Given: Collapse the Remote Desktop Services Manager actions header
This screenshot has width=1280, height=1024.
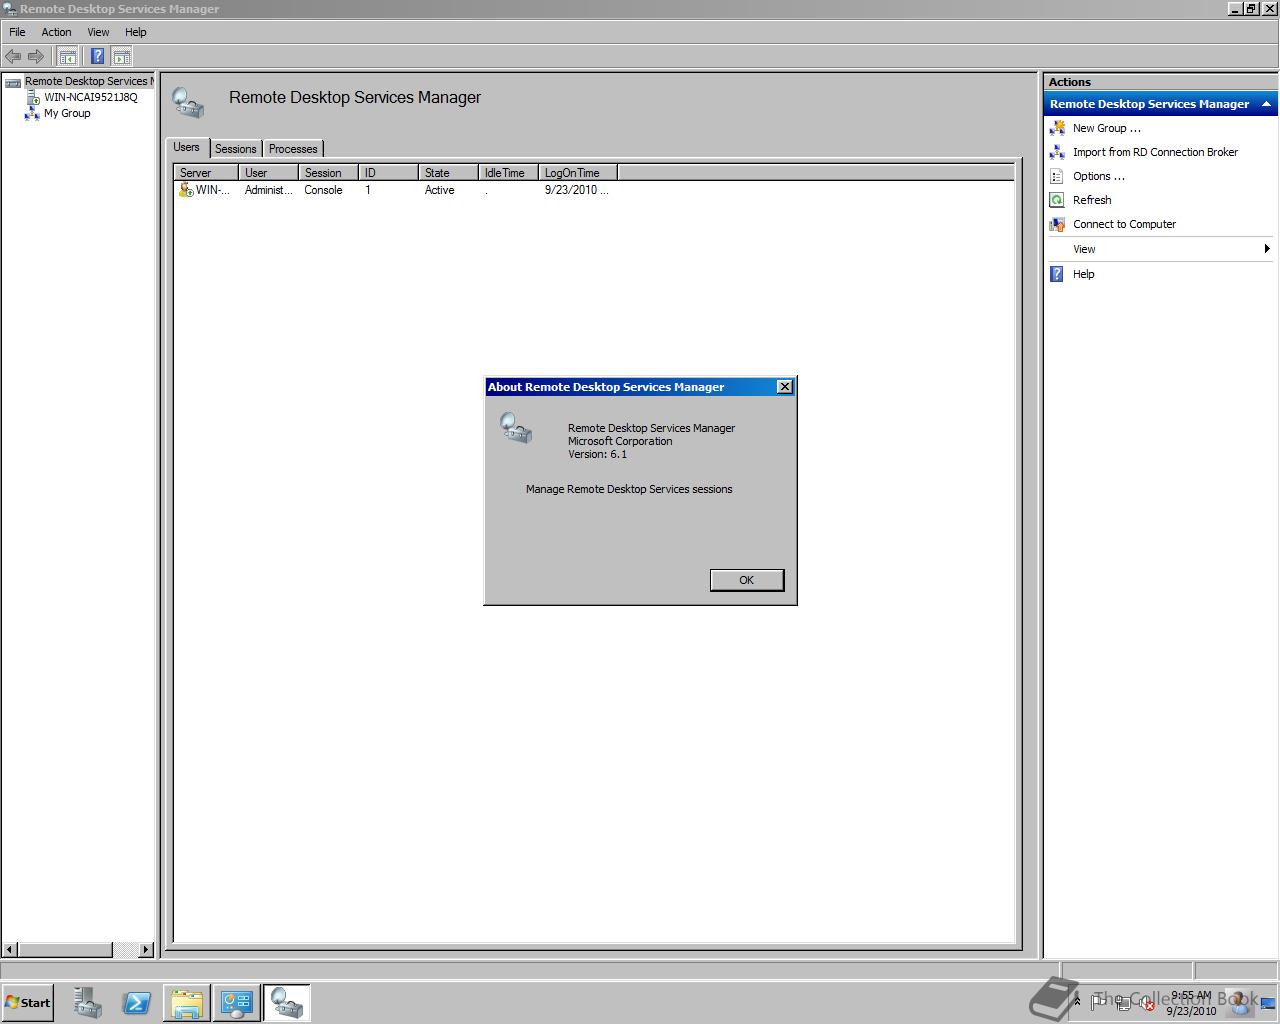Looking at the screenshot, I should tap(1266, 104).
